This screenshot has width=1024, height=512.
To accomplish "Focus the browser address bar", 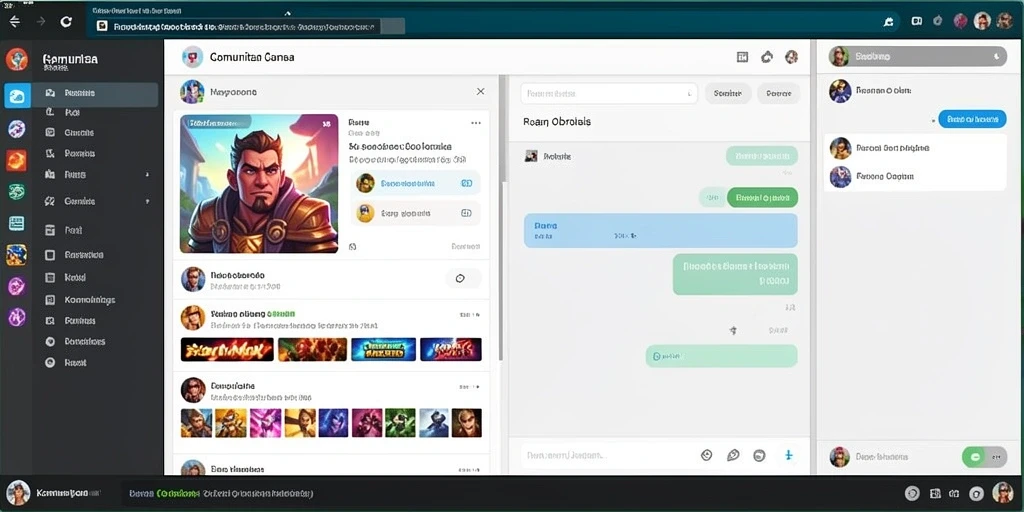I will pyautogui.click(x=248, y=26).
